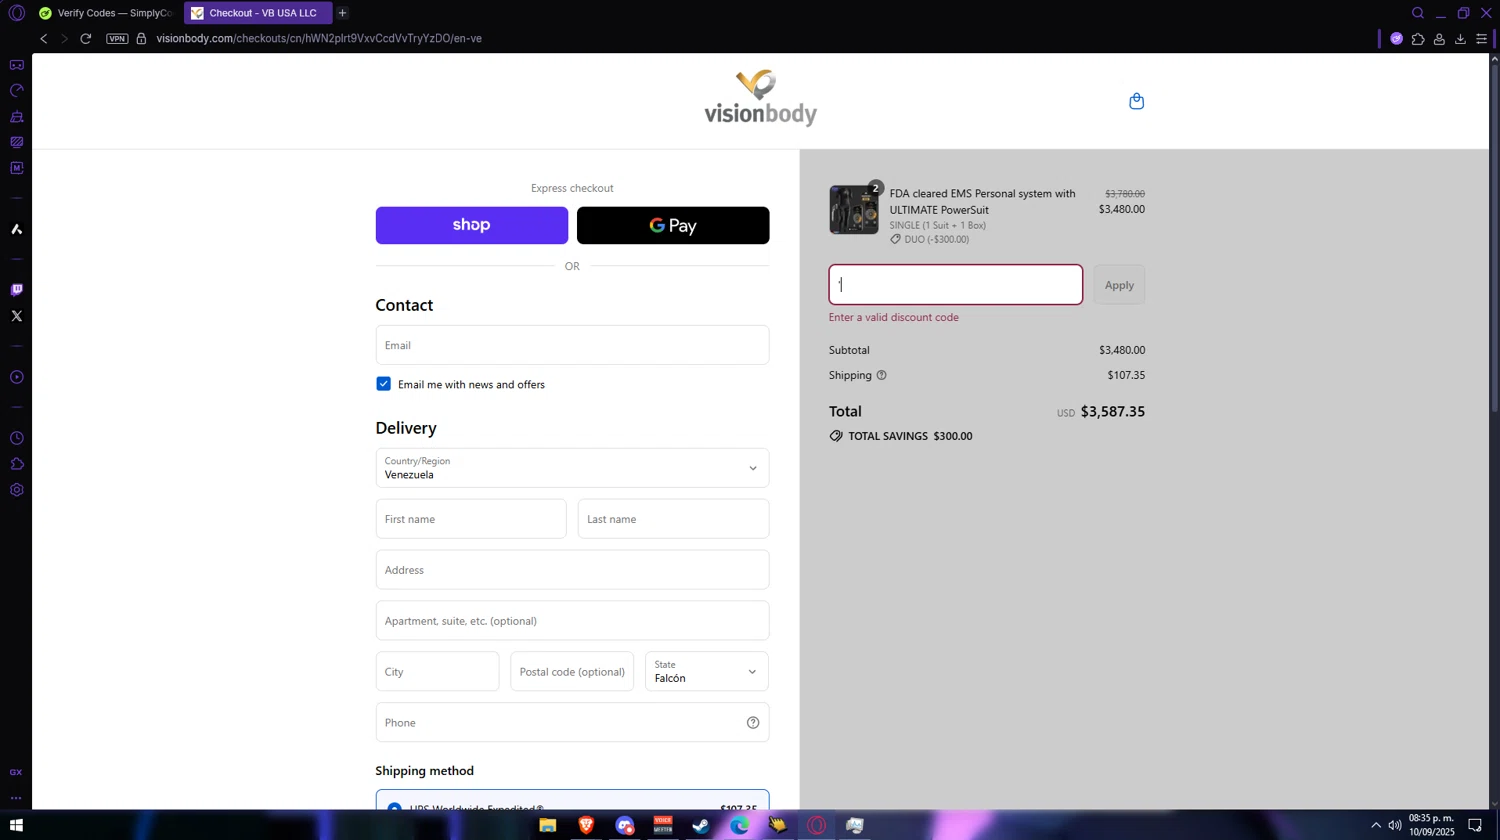1500x840 pixels.
Task: Click the Address field
Action: tap(572, 570)
